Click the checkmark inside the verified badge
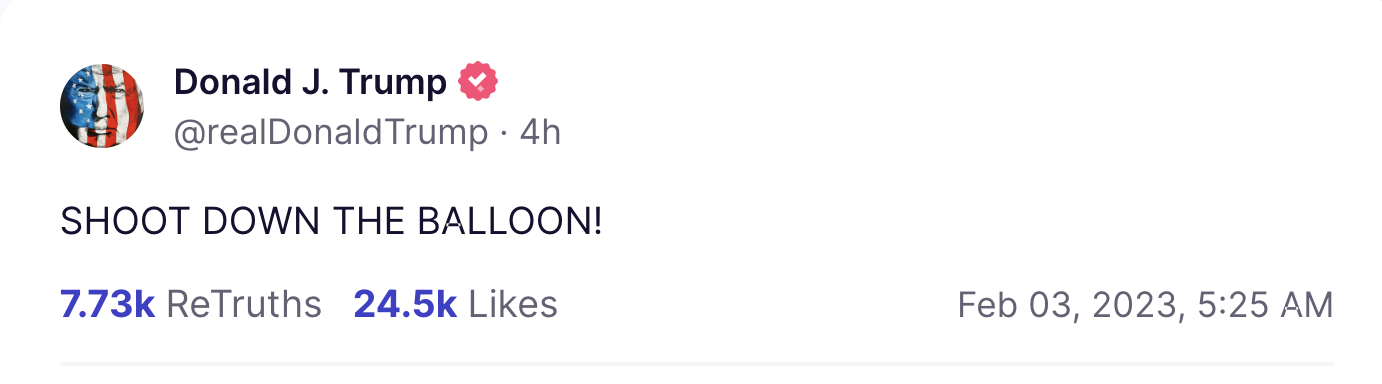The width and height of the screenshot is (1382, 384). [478, 83]
